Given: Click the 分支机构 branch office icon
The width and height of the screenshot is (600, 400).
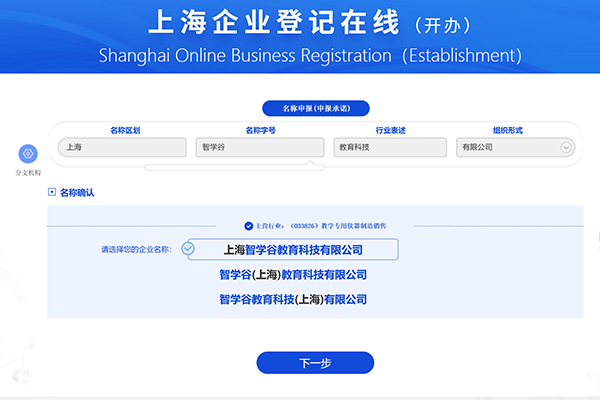Looking at the screenshot, I should pos(28,154).
